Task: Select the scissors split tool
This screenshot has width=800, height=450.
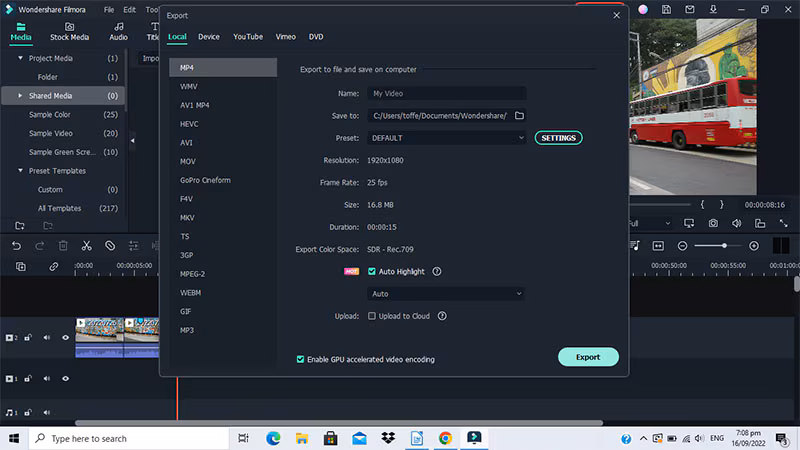Action: [87, 246]
